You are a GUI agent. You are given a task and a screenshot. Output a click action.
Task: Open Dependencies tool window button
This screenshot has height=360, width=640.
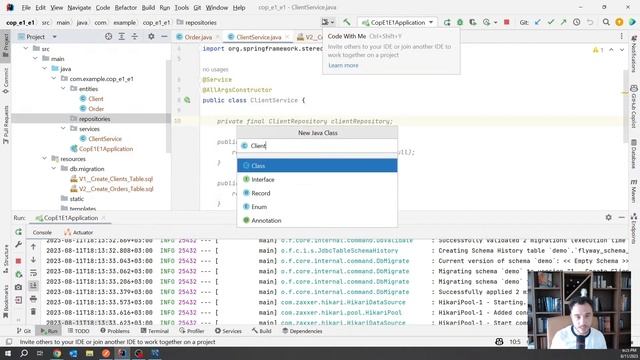[x=302, y=331]
